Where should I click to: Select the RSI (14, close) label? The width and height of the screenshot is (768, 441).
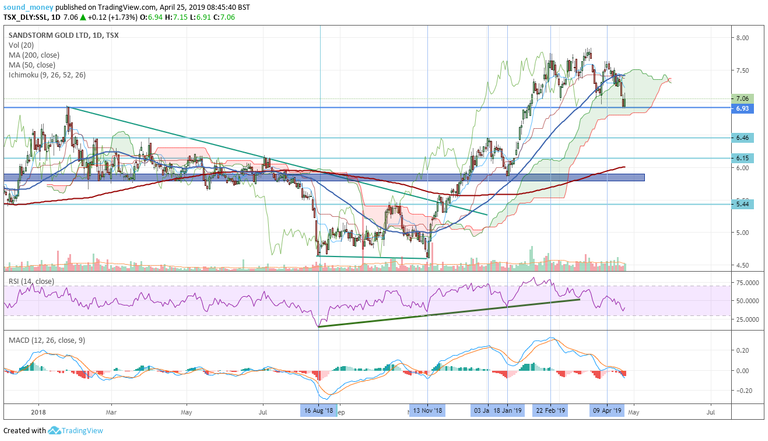(31, 281)
